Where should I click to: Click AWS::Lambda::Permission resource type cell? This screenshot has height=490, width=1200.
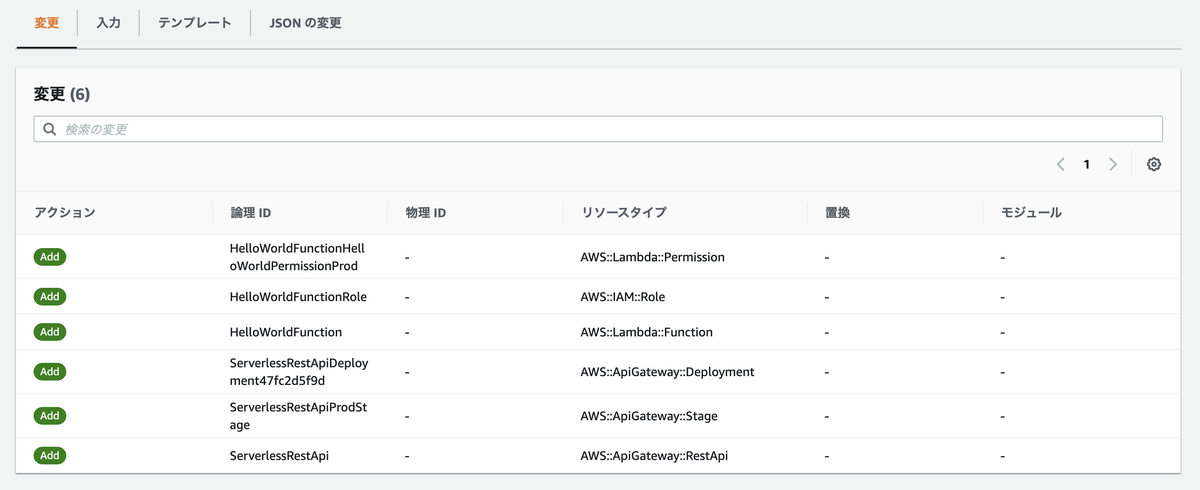(652, 257)
